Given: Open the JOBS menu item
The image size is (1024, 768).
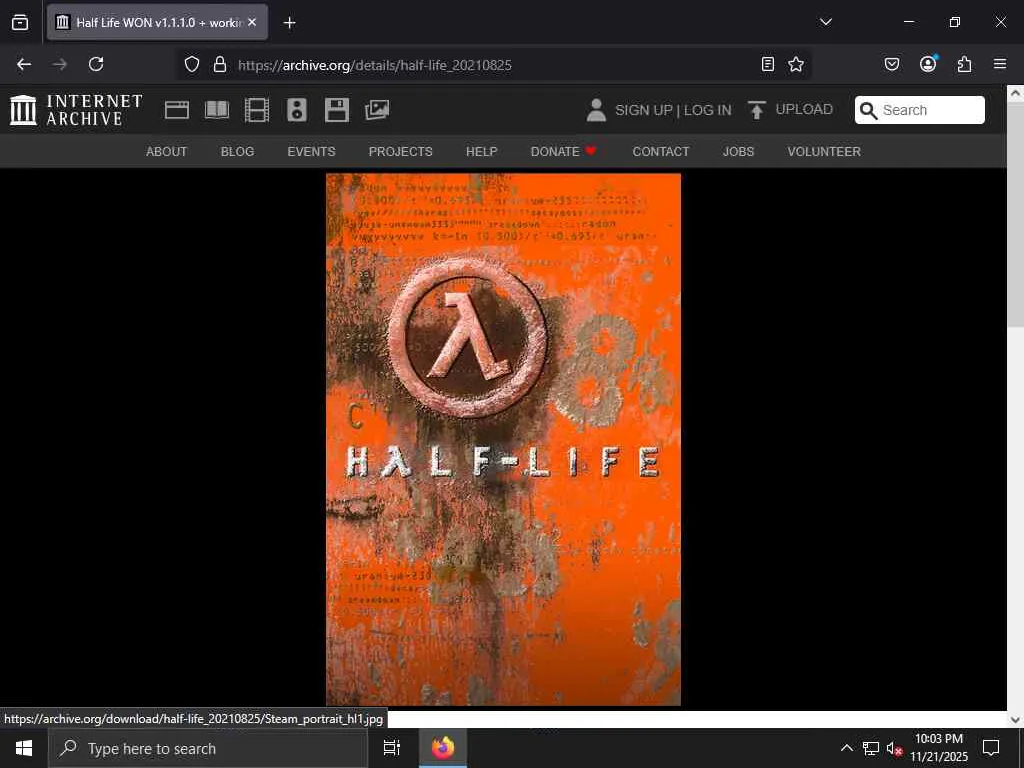Looking at the screenshot, I should pos(738,152).
